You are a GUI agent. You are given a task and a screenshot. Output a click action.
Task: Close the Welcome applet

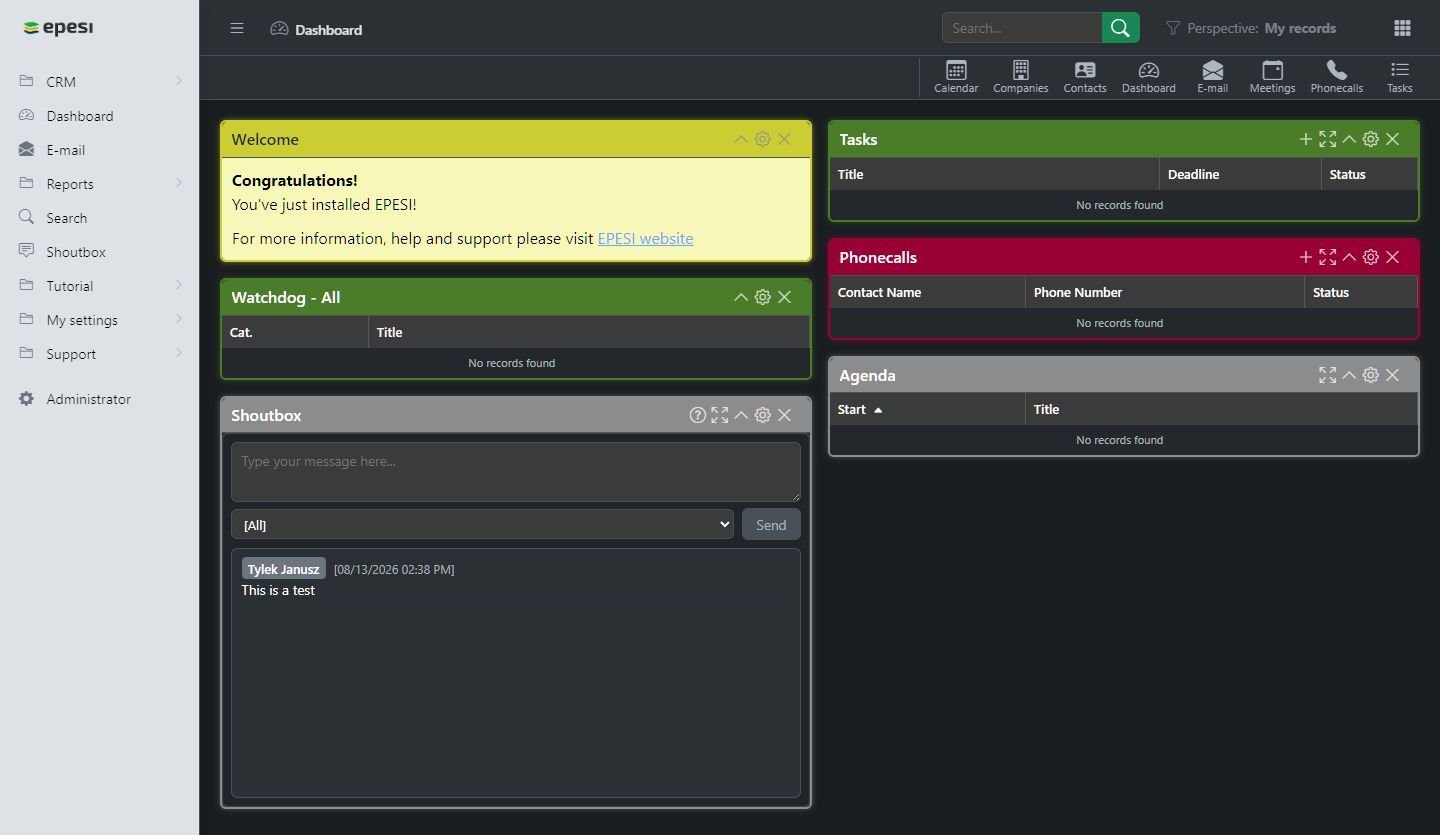[x=784, y=139]
